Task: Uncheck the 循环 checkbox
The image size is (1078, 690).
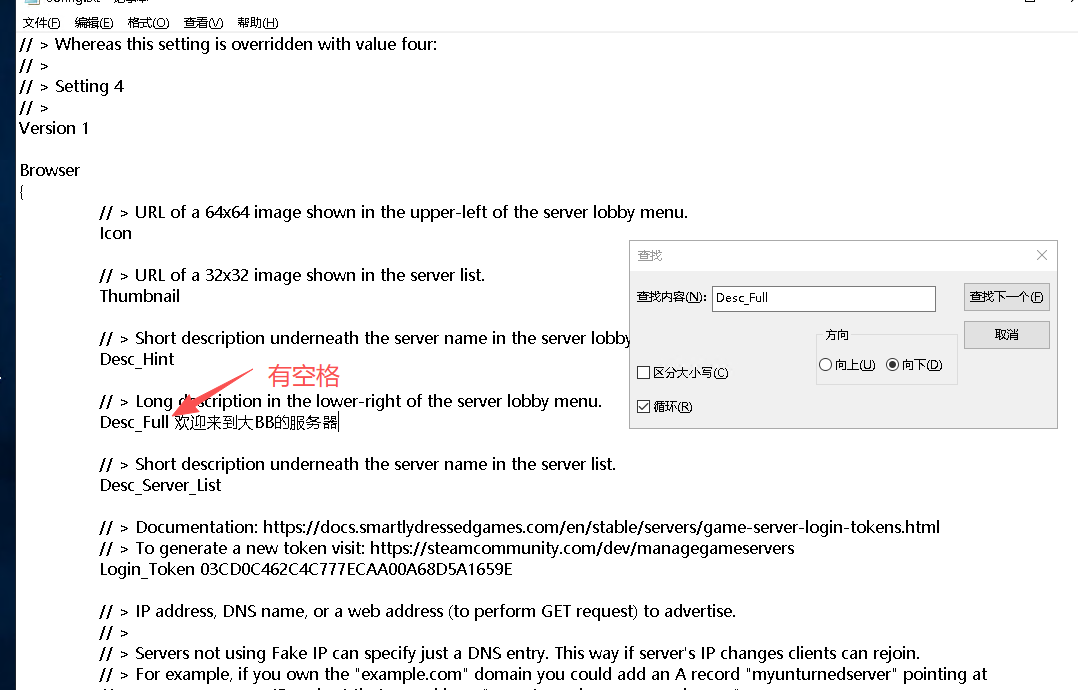Action: click(644, 406)
